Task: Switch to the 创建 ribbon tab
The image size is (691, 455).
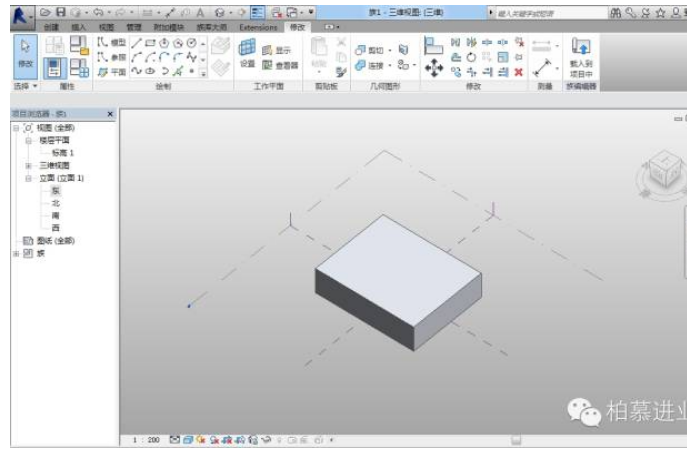Action: click(51, 27)
